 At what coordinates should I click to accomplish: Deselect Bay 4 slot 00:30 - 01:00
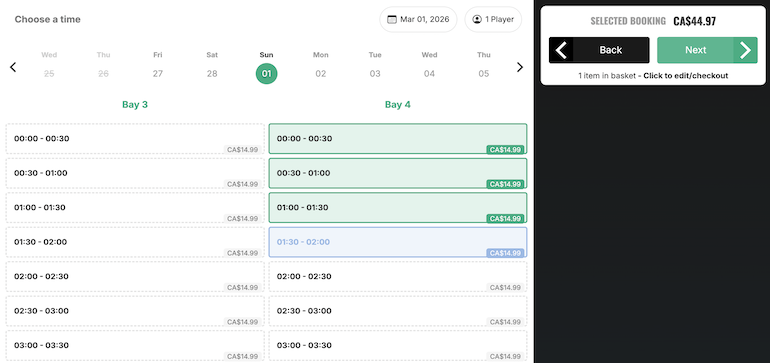398,173
